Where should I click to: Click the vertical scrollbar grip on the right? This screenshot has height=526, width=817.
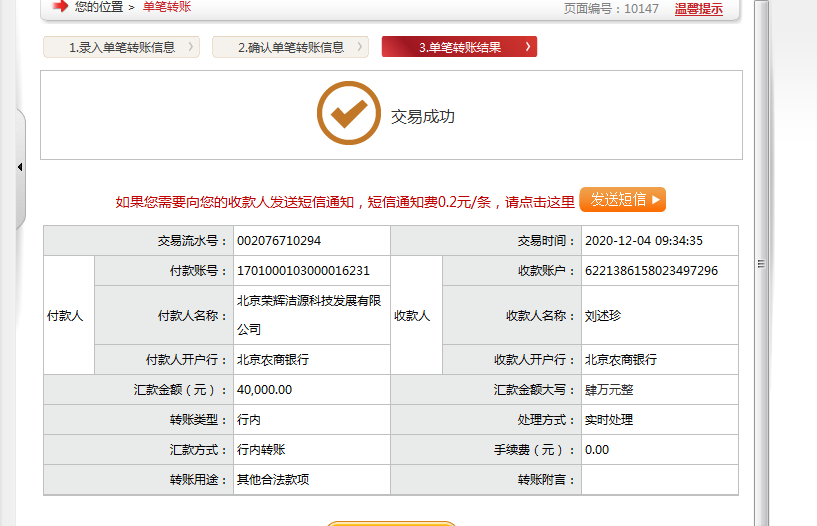pos(761,264)
